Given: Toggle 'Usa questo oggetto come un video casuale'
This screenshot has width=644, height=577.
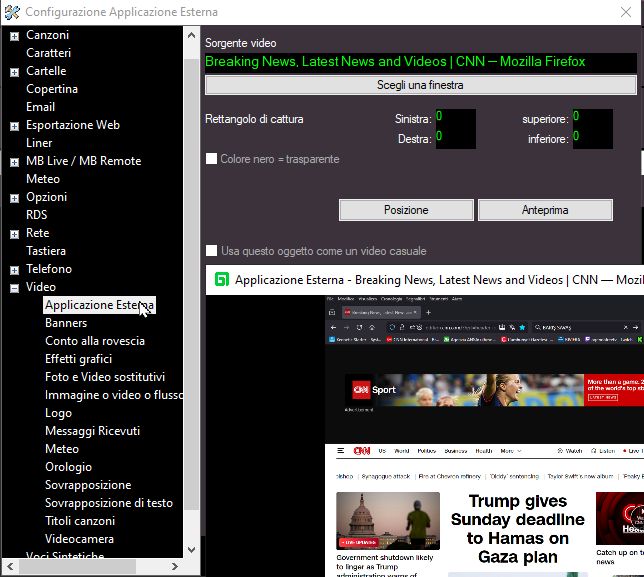Looking at the screenshot, I should click(211, 251).
